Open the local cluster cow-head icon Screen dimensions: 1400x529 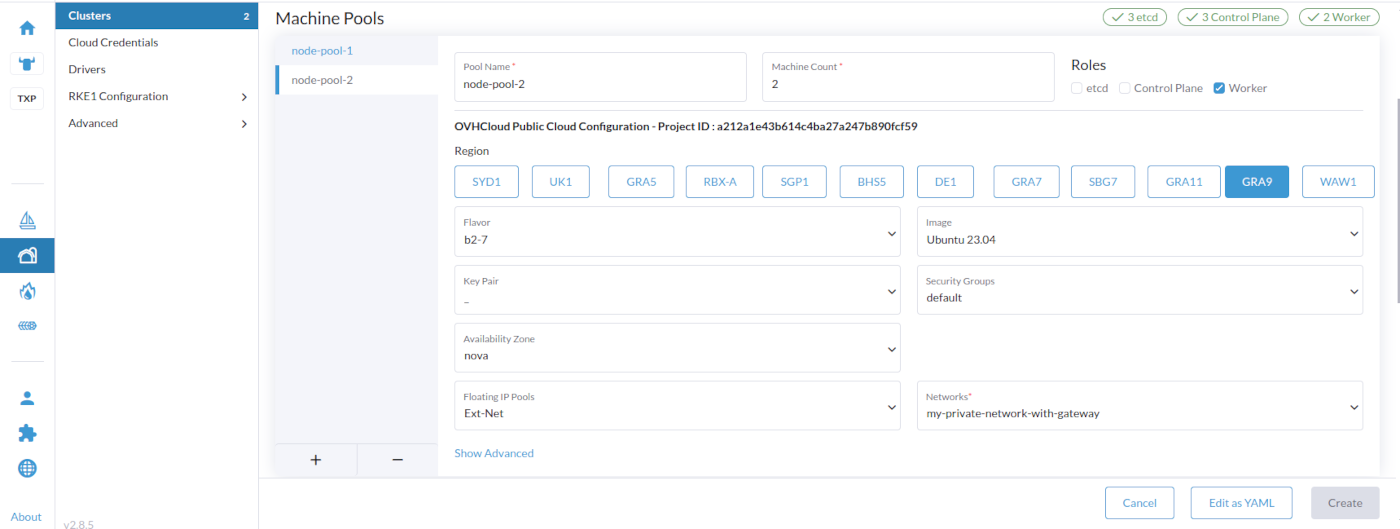27,64
